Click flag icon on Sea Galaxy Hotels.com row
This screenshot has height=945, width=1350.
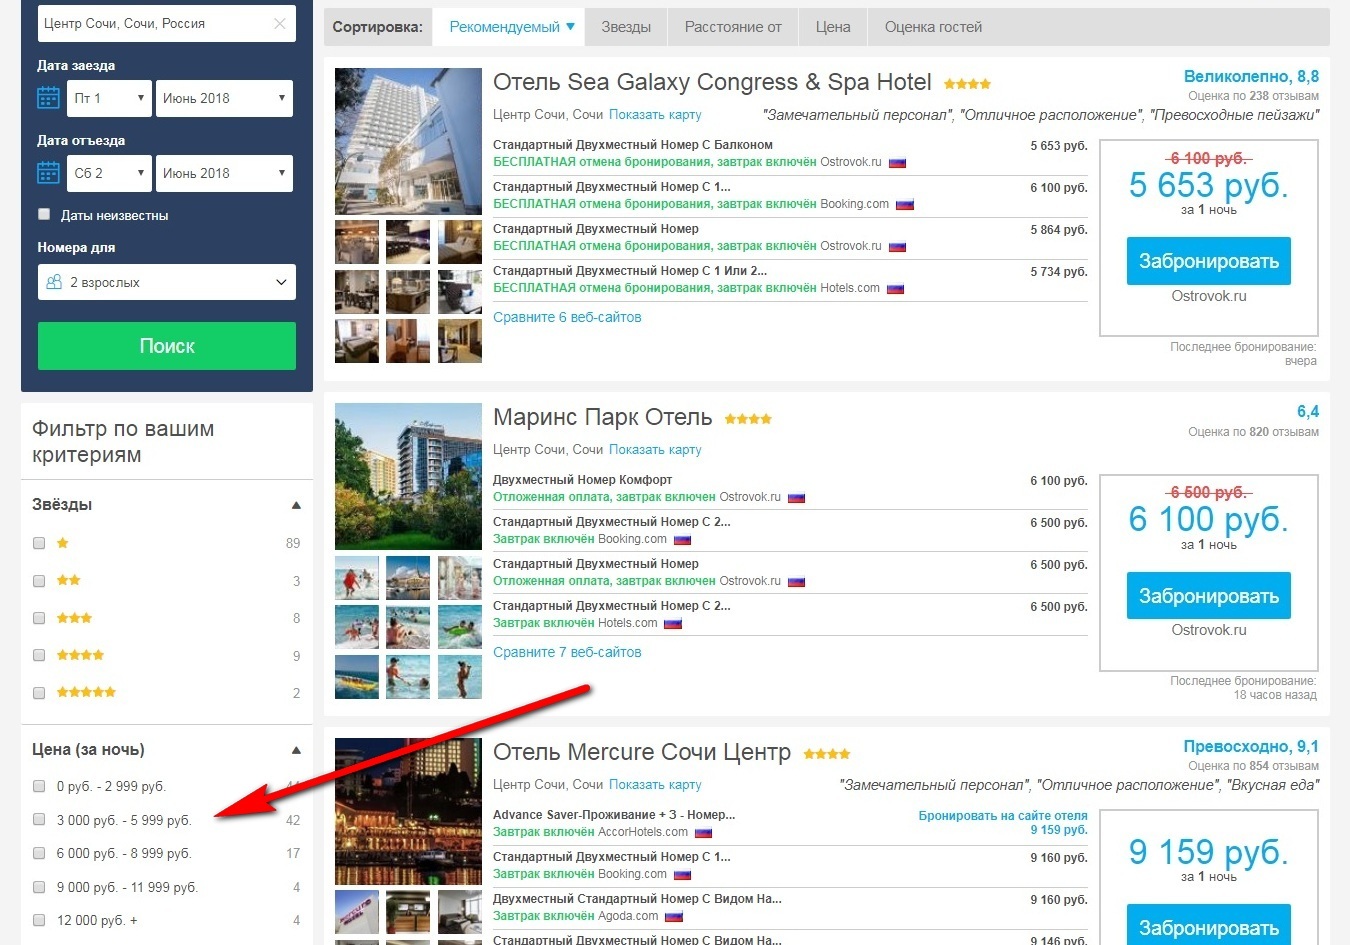point(896,288)
